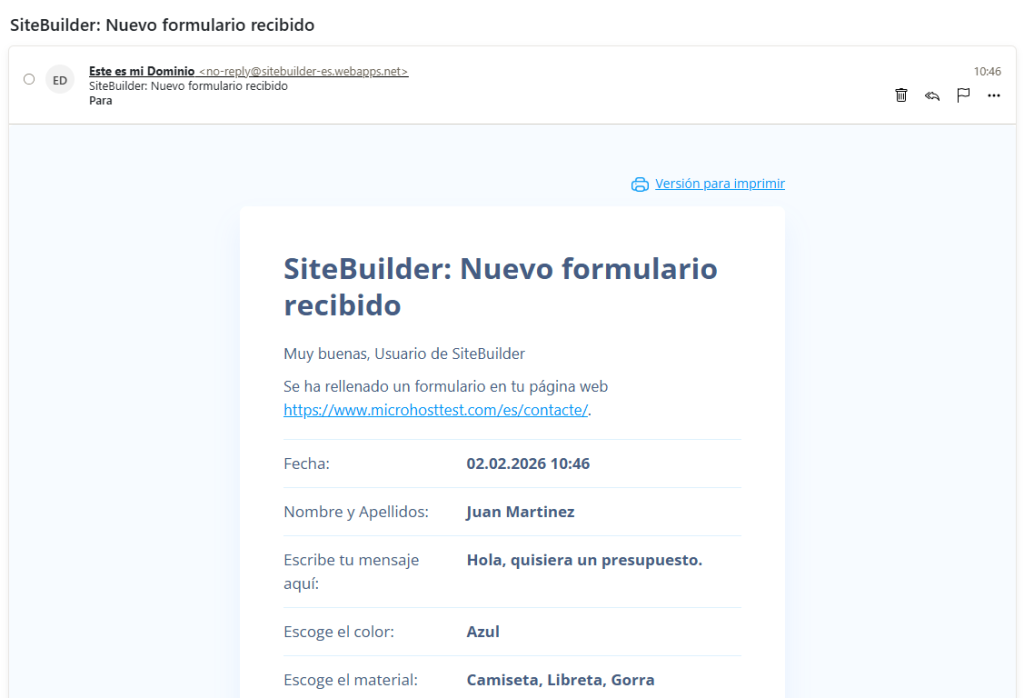Click the name Juan Martinez

(520, 512)
